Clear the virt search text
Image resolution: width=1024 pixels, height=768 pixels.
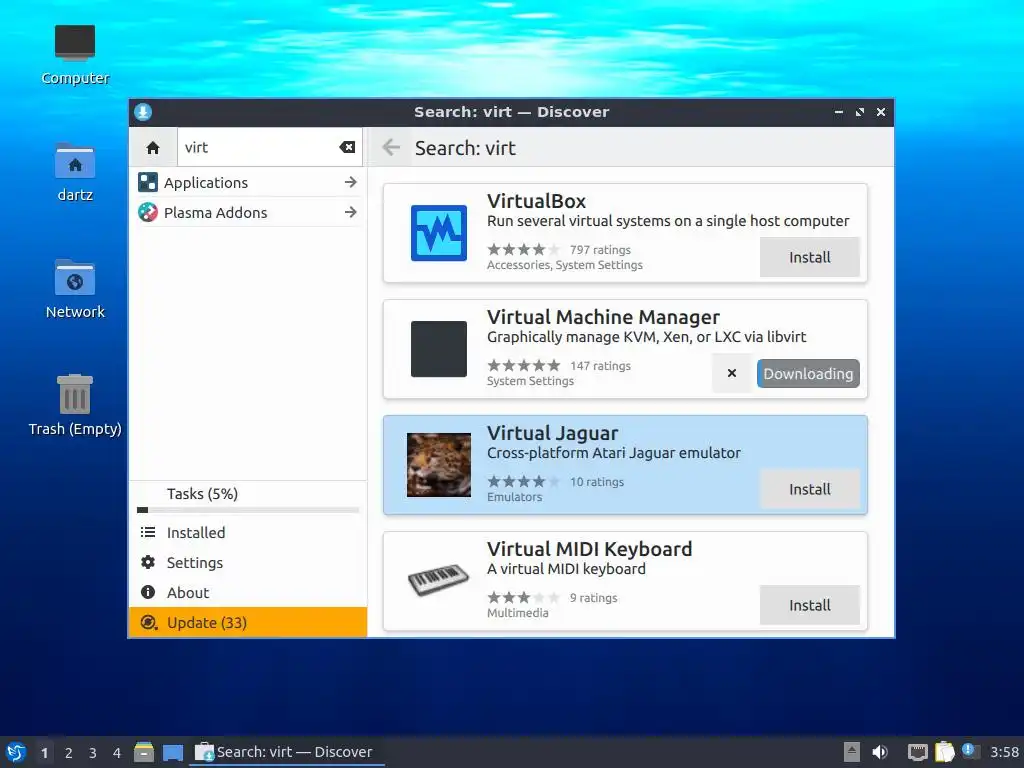(x=347, y=148)
